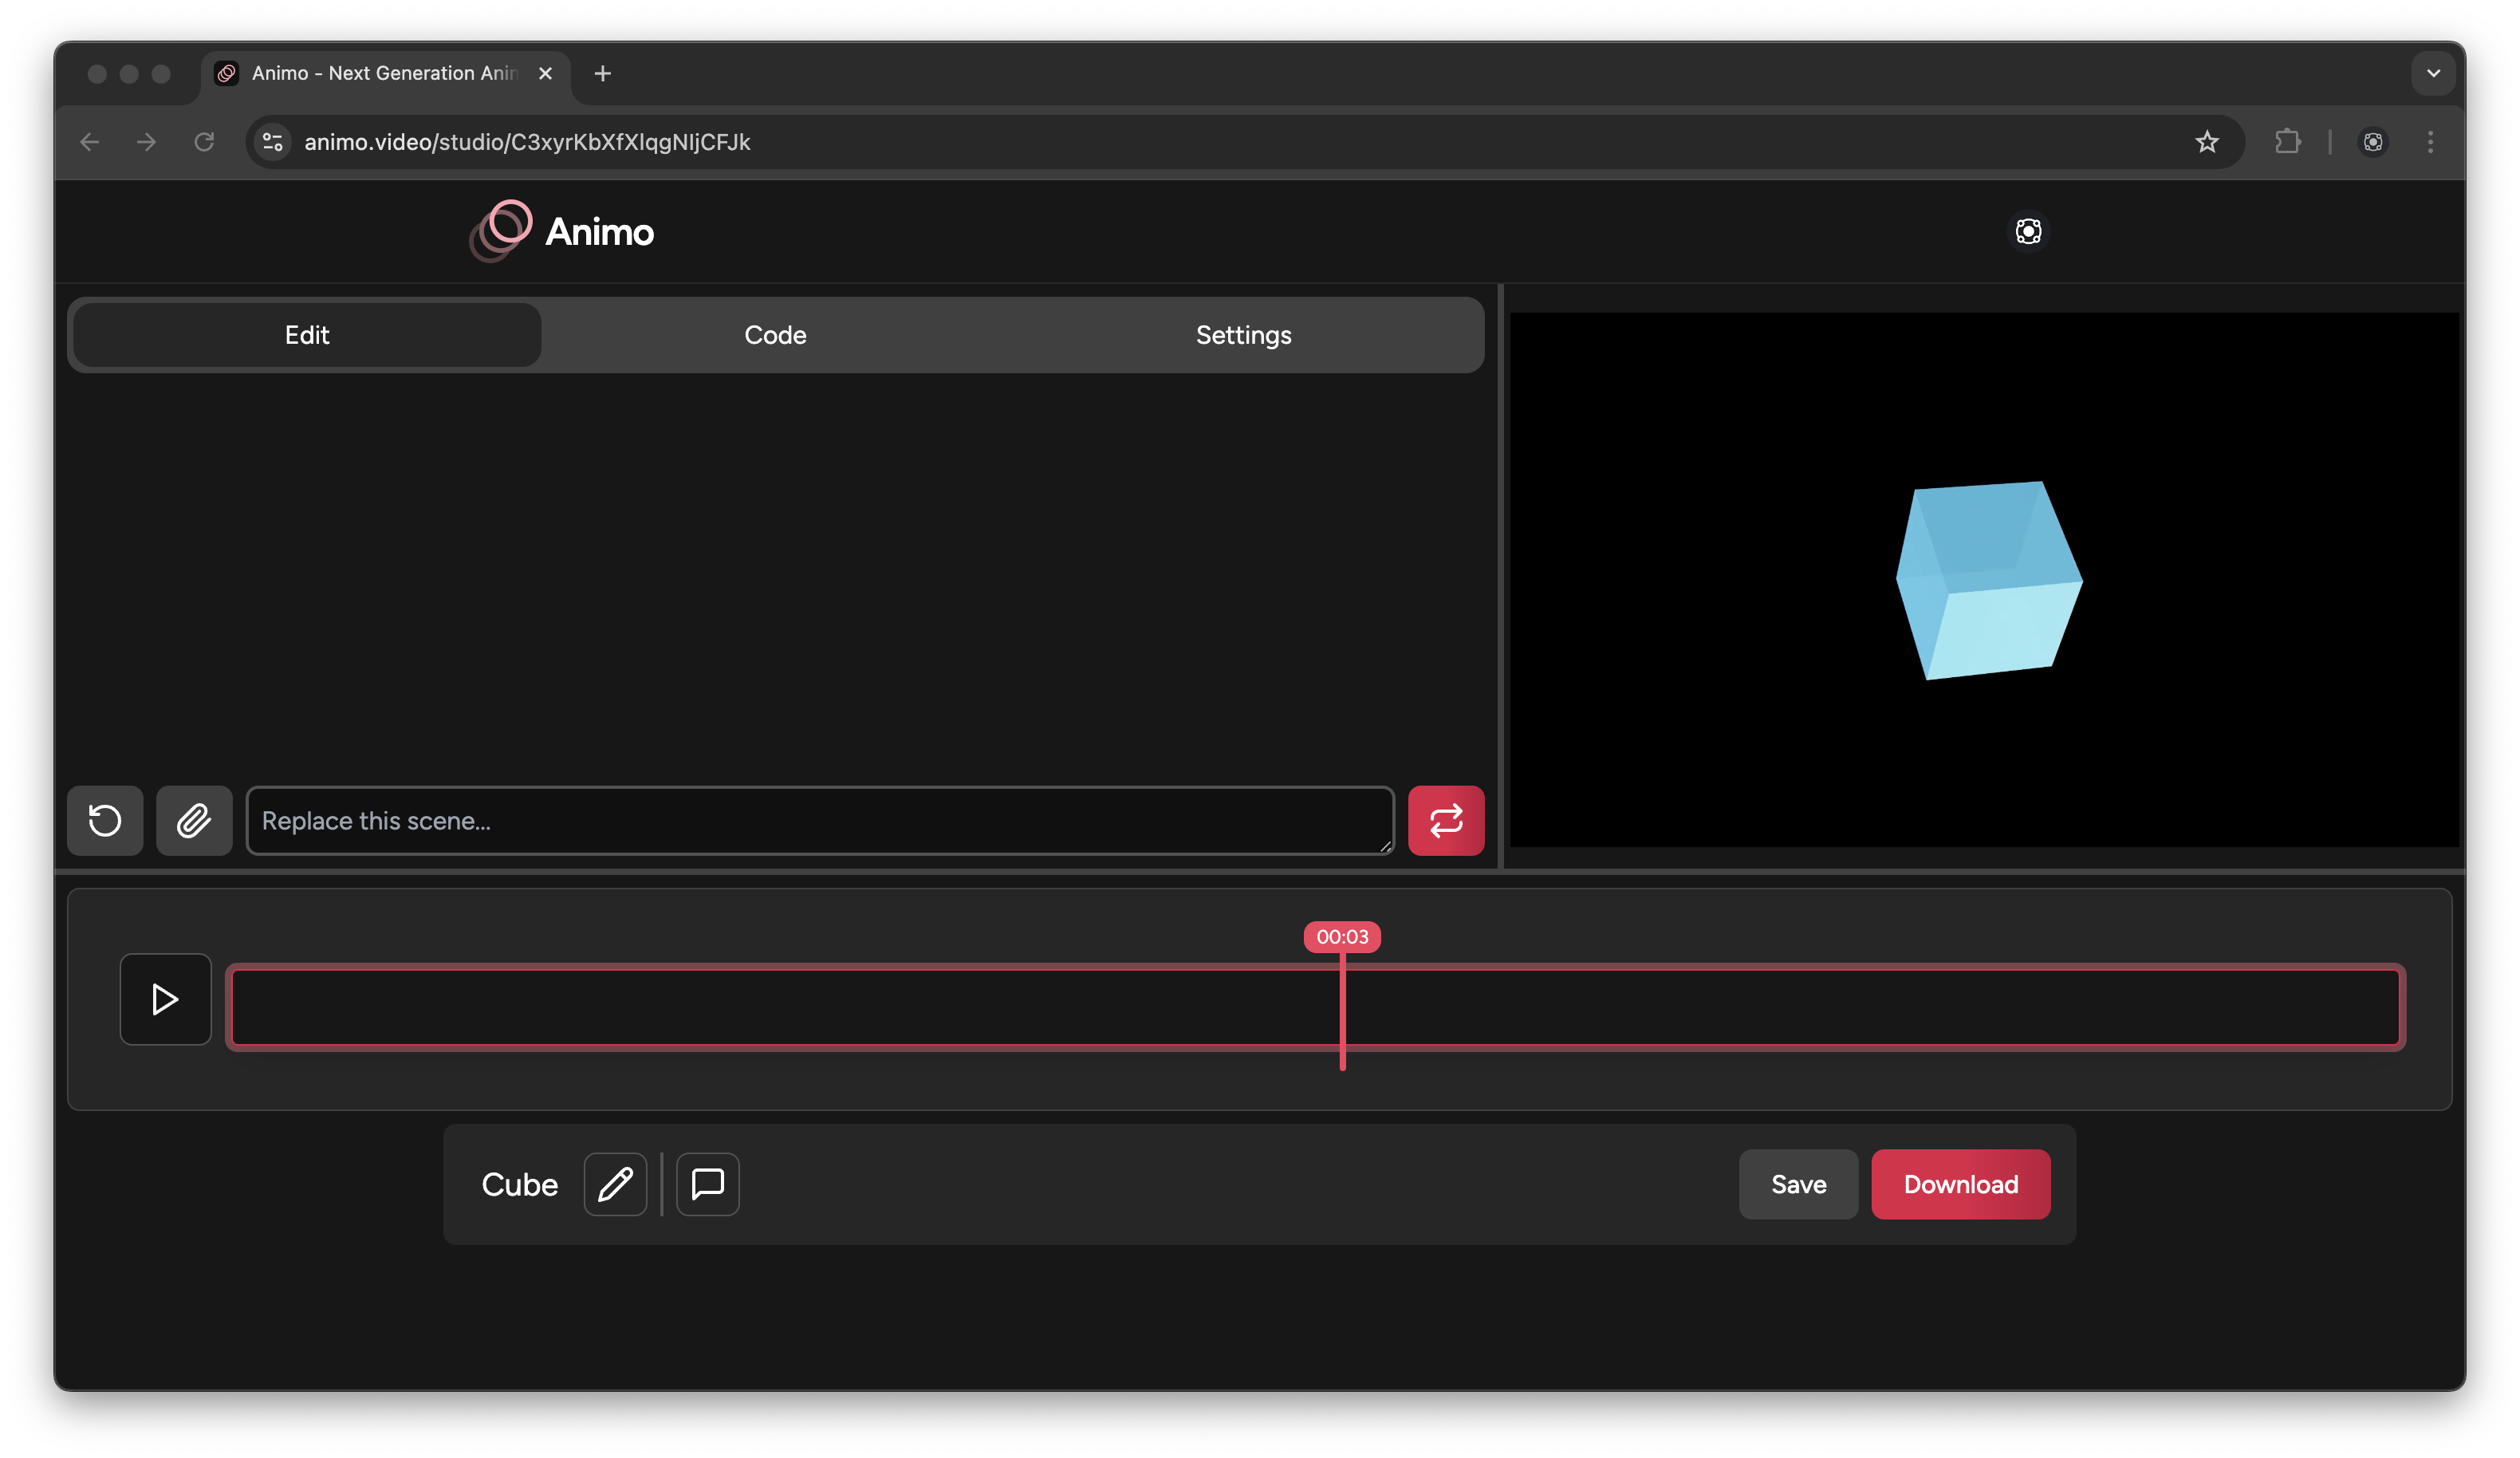The height and width of the screenshot is (1458, 2520).
Task: Click the pencil rename icon next to Cube
Action: [615, 1184]
